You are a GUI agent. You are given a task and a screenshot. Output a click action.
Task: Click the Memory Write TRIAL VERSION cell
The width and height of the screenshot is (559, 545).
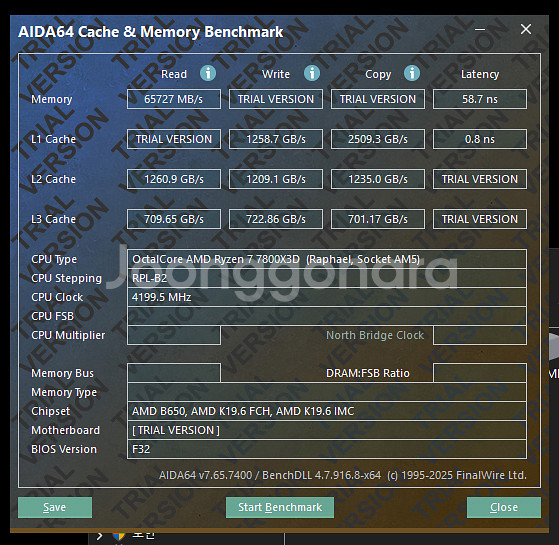pyautogui.click(x=276, y=99)
